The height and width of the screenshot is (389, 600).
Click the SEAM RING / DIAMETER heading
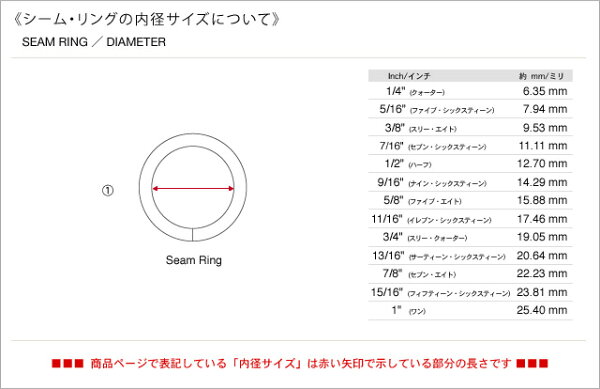[94, 42]
